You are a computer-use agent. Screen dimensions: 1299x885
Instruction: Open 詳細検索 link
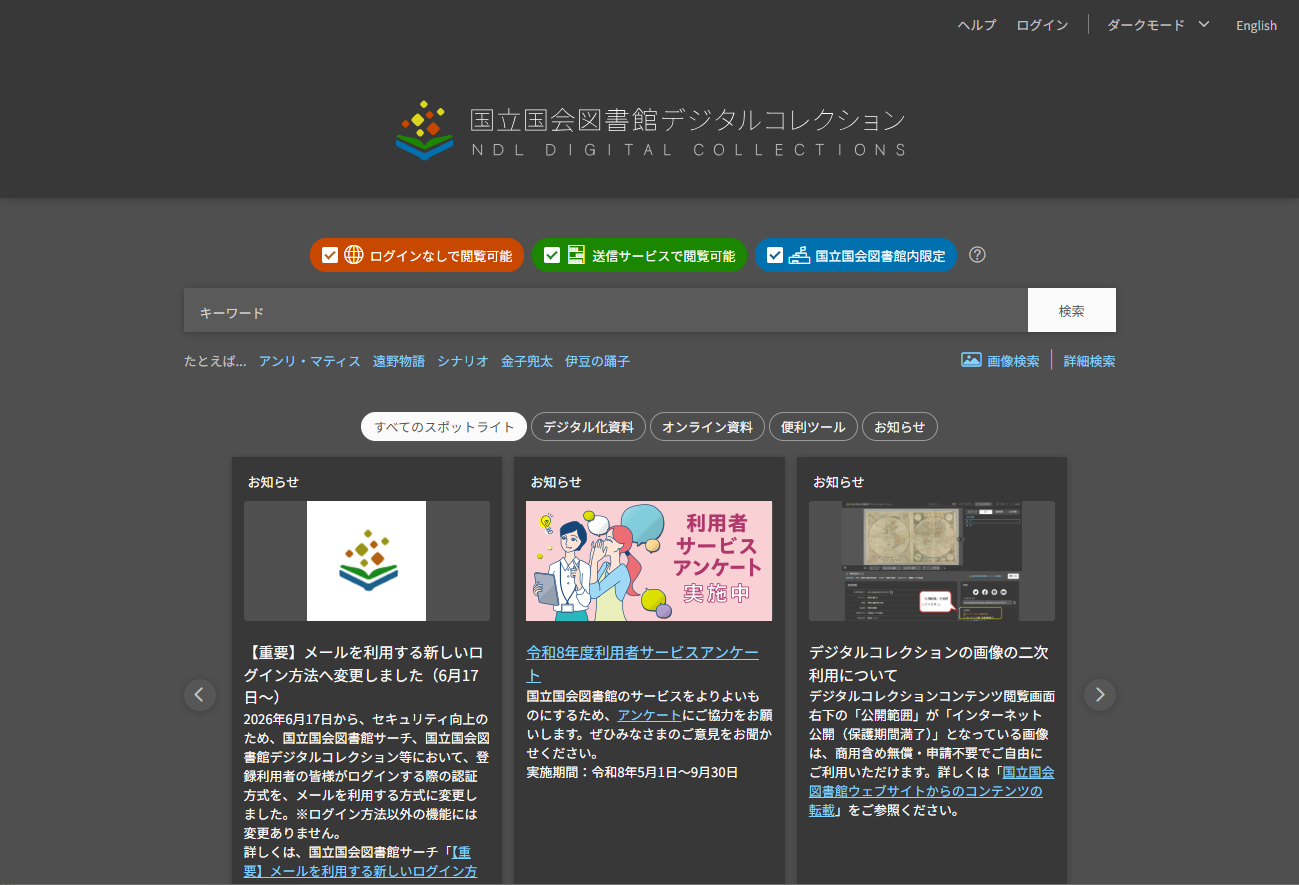[1089, 361]
